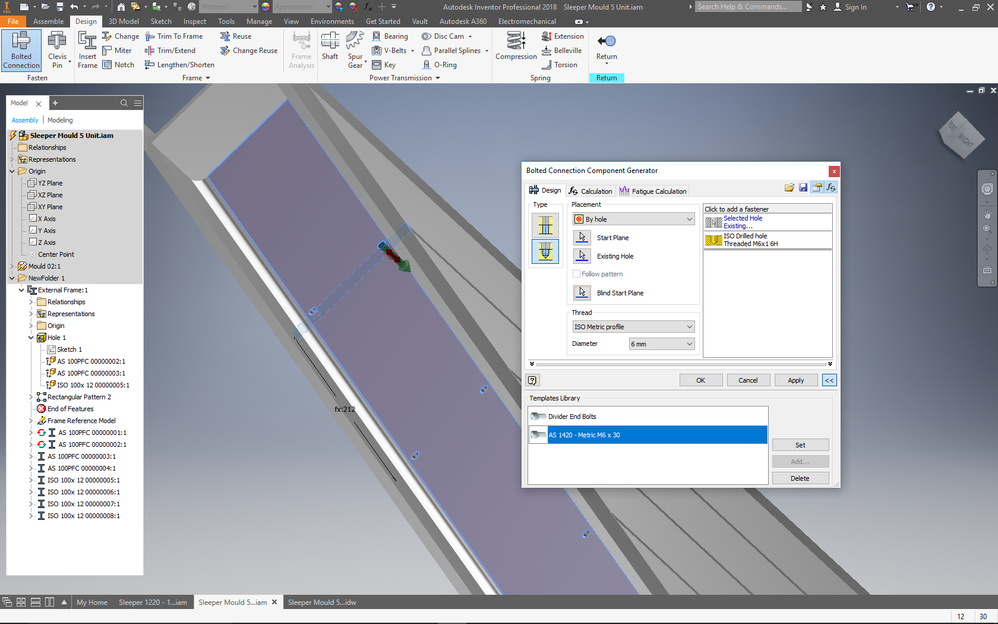Expand the Rectangular Pattern 2 node
This screenshot has width=998, height=624.
[x=31, y=397]
